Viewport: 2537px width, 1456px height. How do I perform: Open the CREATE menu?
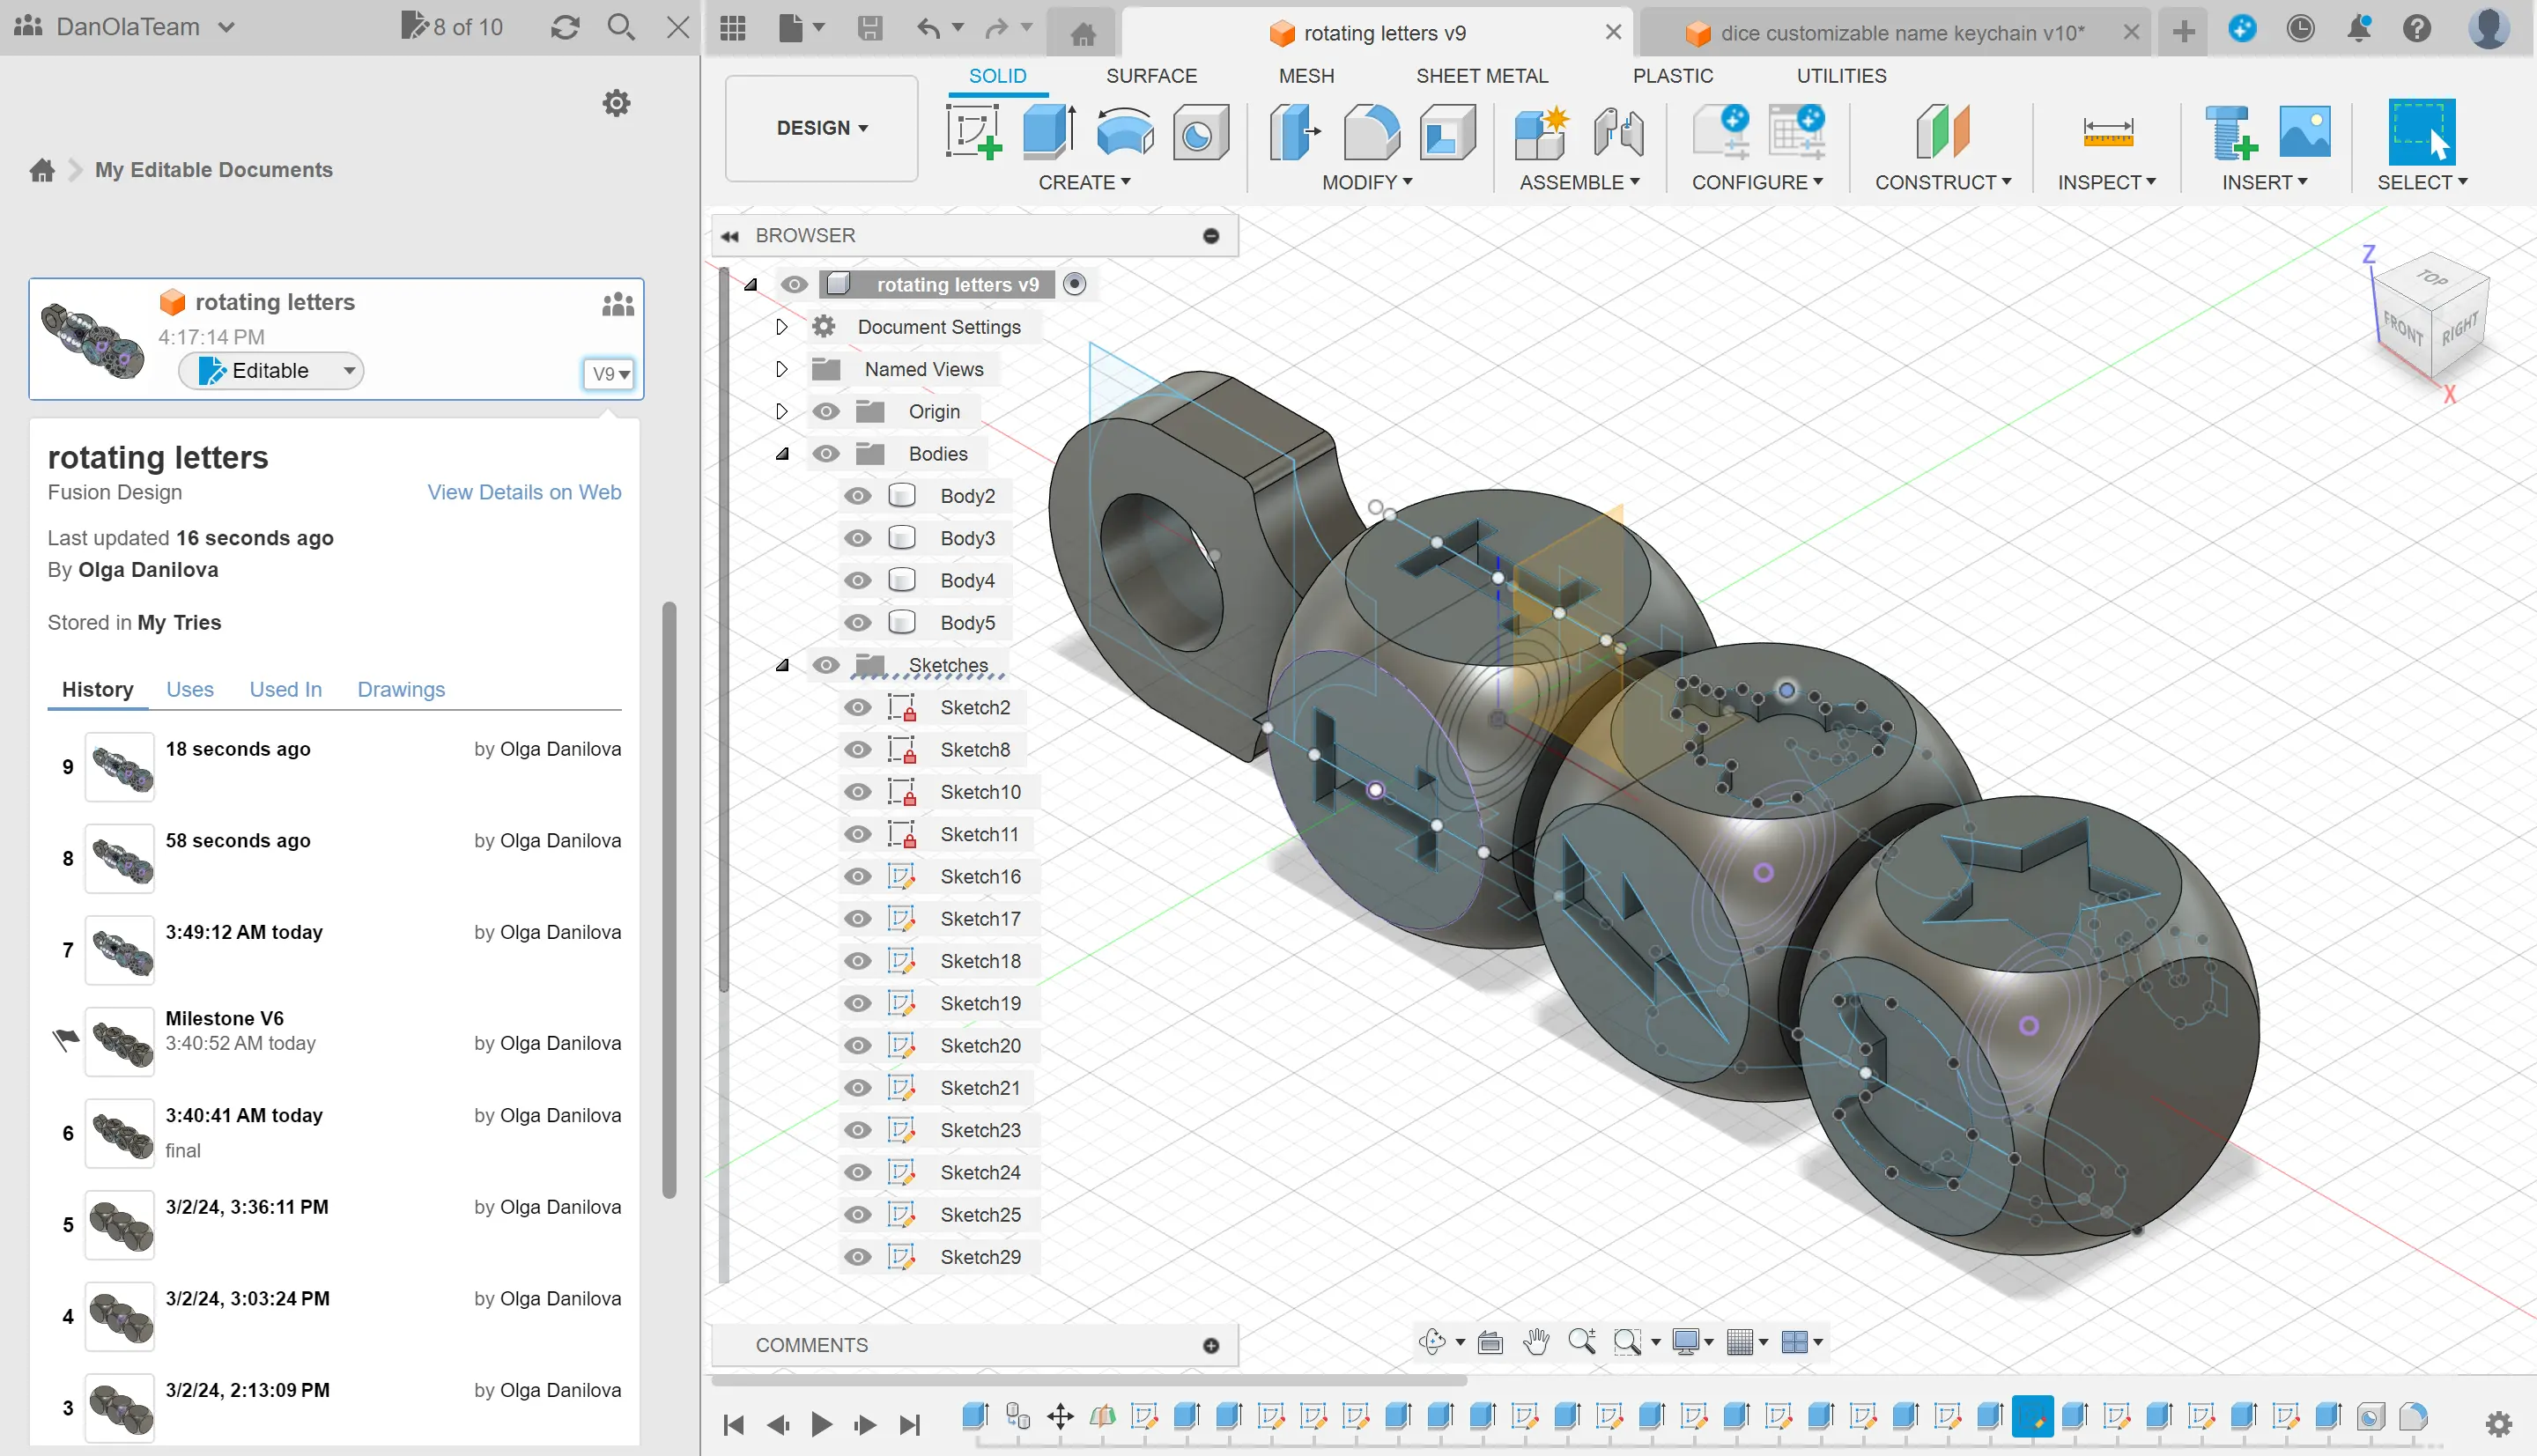pos(1085,183)
